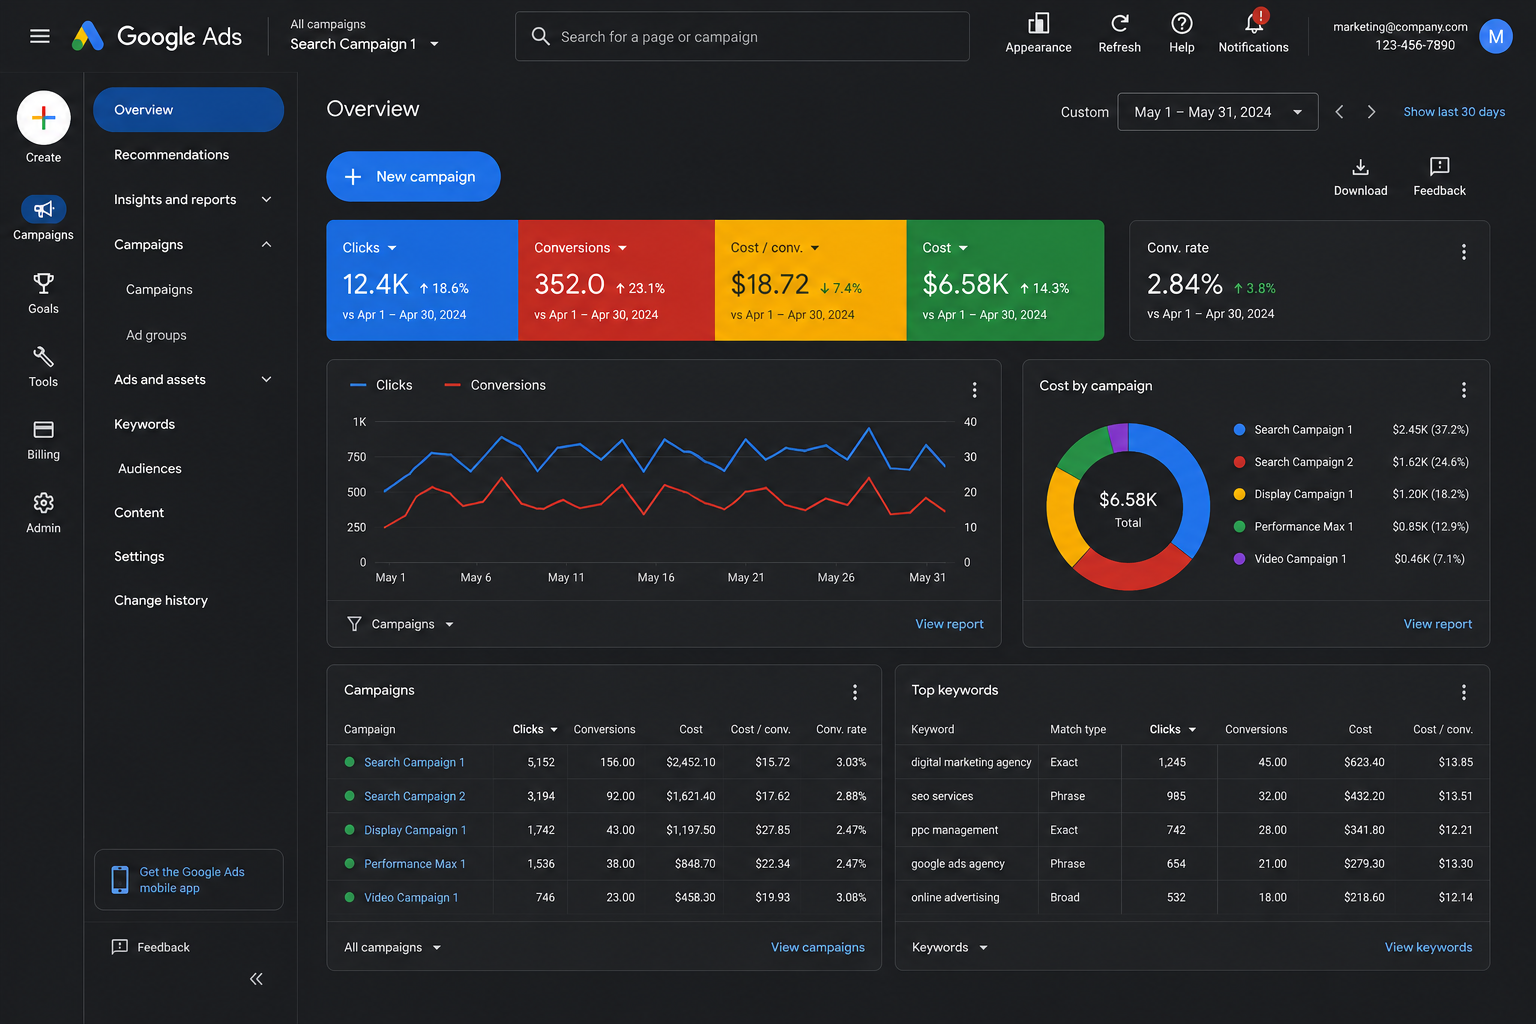Viewport: 1536px width, 1024px height.
Task: Open the Conversions metric card dropdown
Action: [581, 248]
